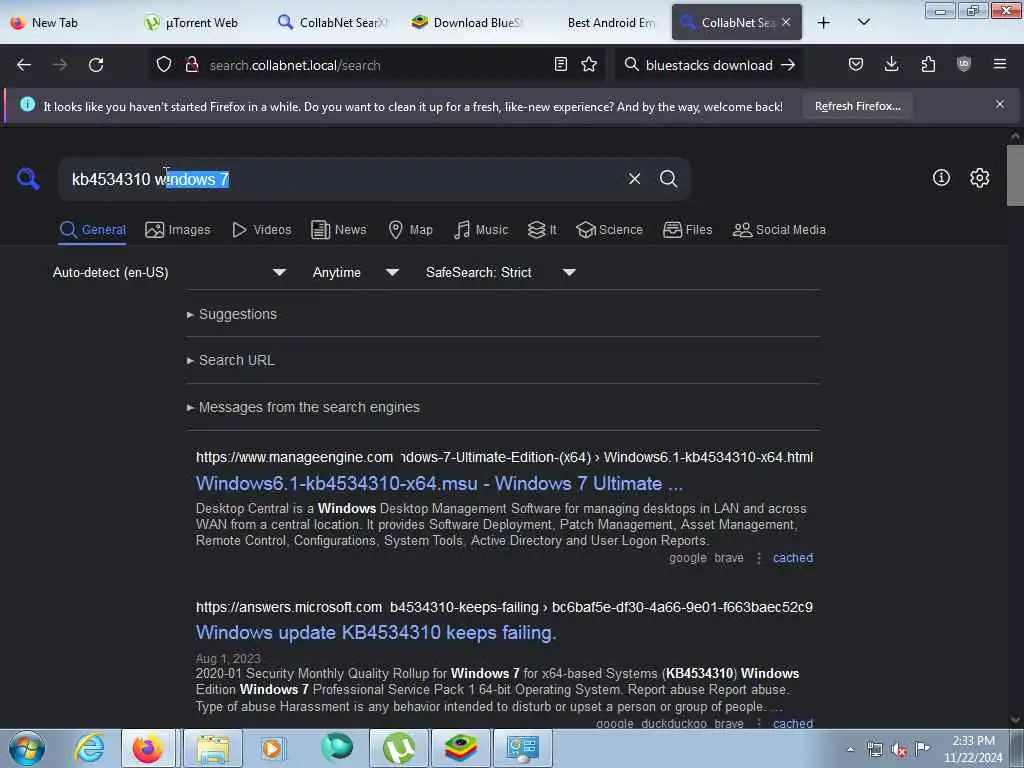Open language selector Auto-detect dropdown
The height and width of the screenshot is (768, 1024).
coord(170,272)
